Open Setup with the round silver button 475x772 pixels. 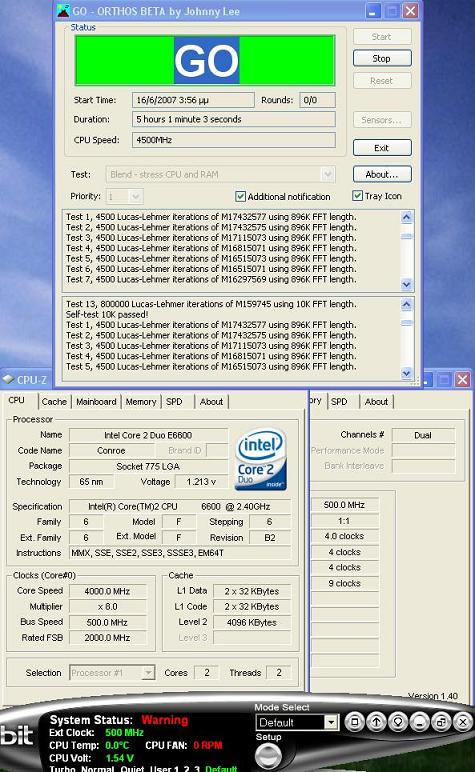[268, 756]
